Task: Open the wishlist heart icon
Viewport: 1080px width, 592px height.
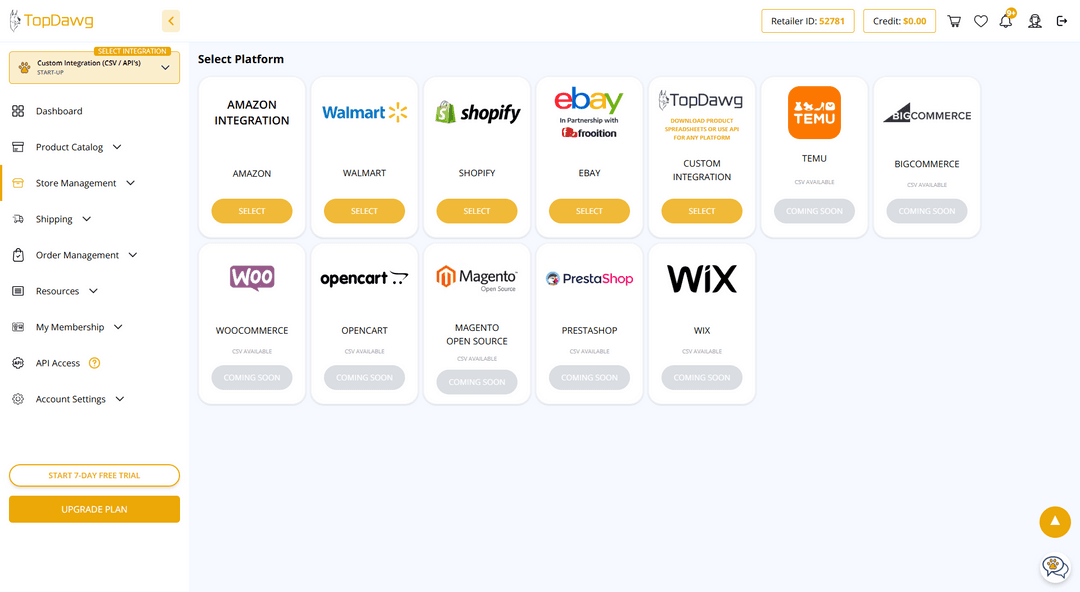Action: pyautogui.click(x=981, y=21)
